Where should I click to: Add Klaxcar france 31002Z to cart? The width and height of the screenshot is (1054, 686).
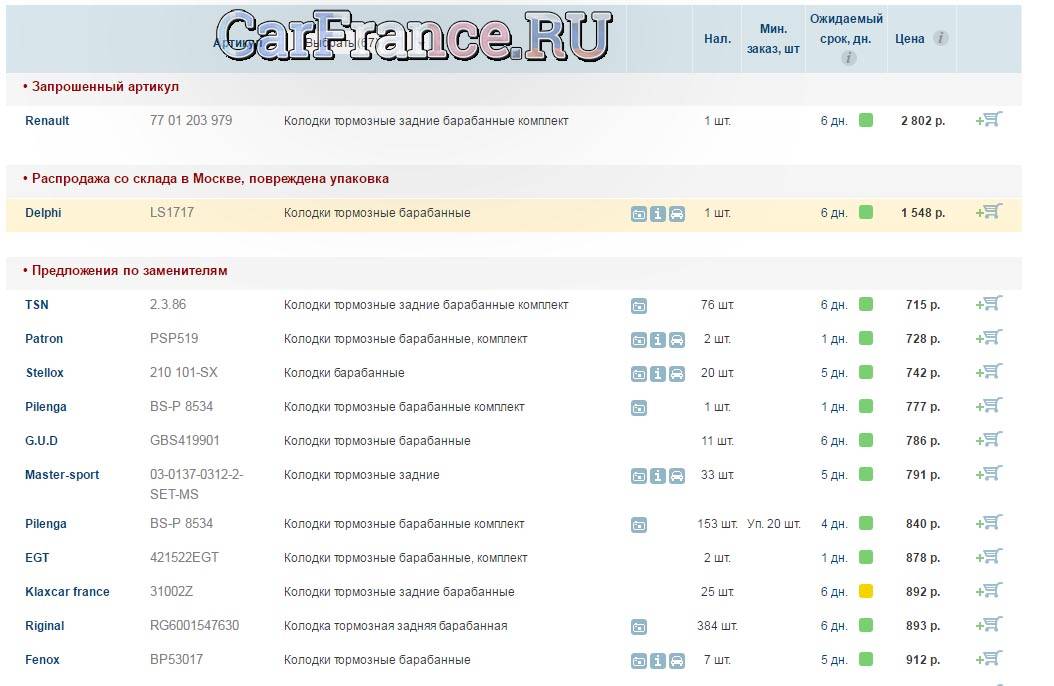pos(989,591)
